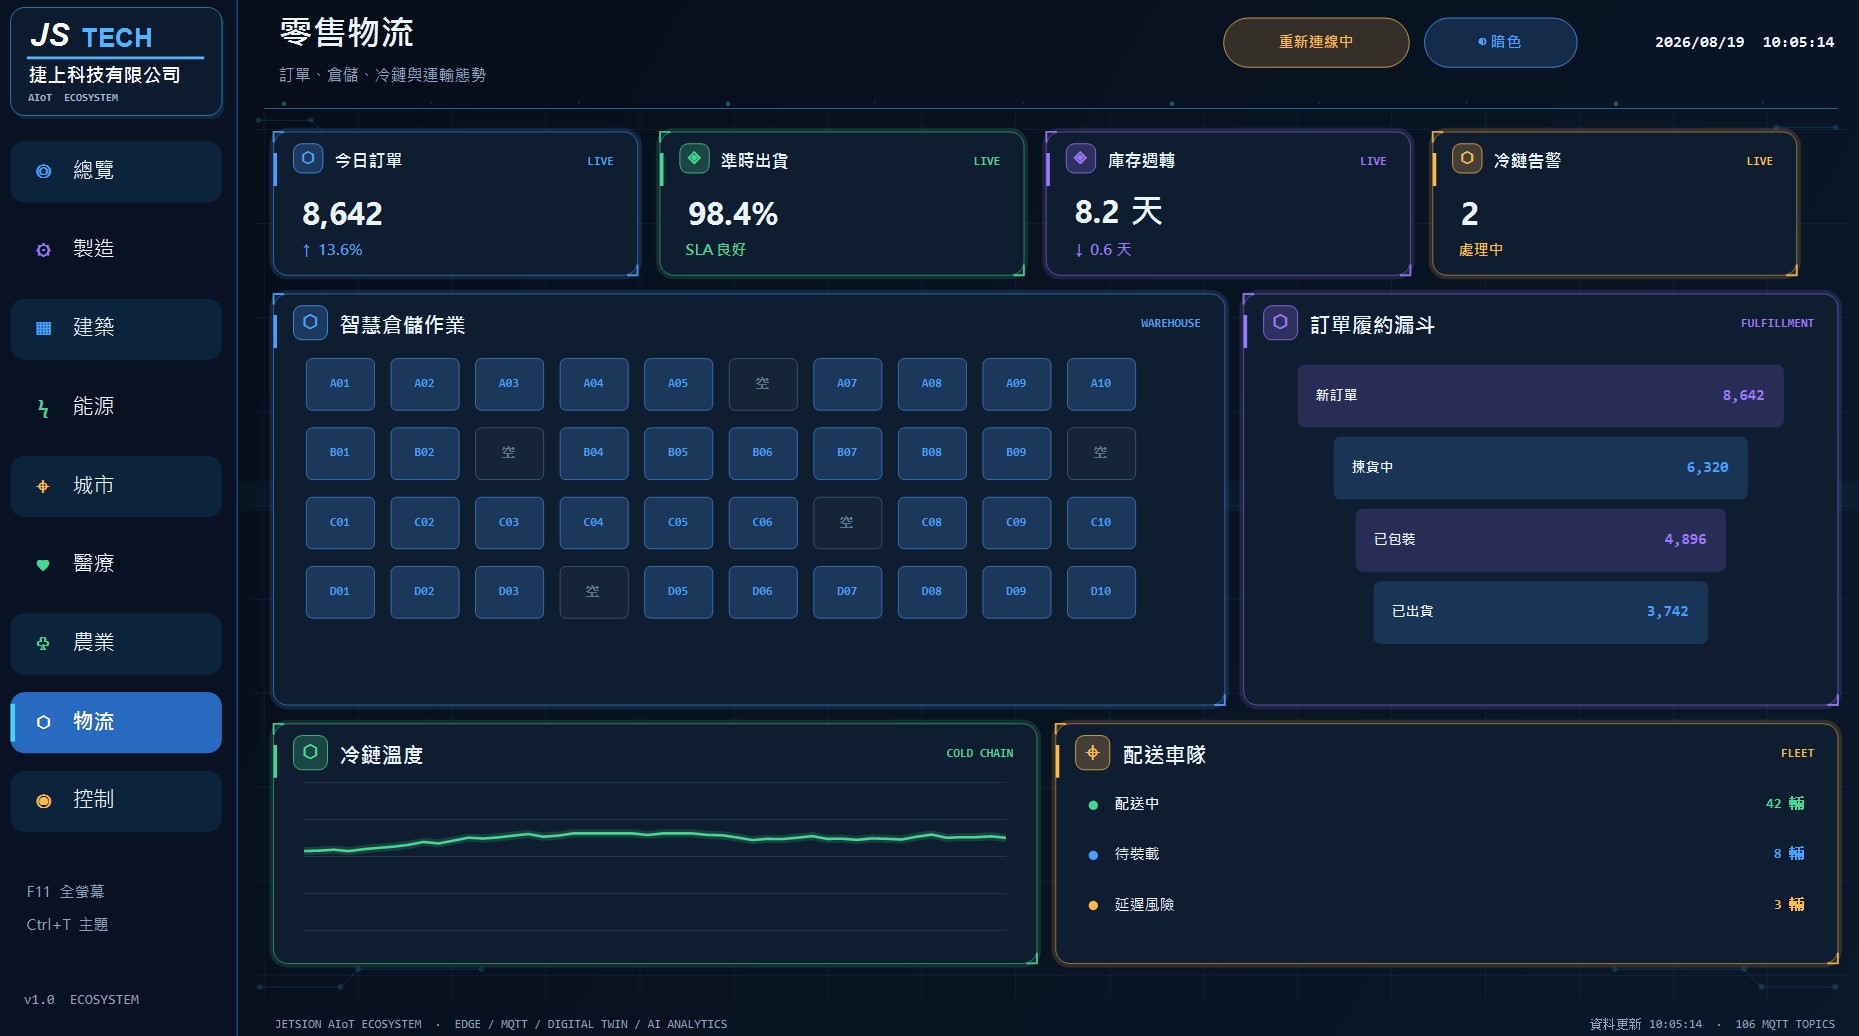Click the 重新連線中 status button
Image resolution: width=1859 pixels, height=1036 pixels.
1316,42
